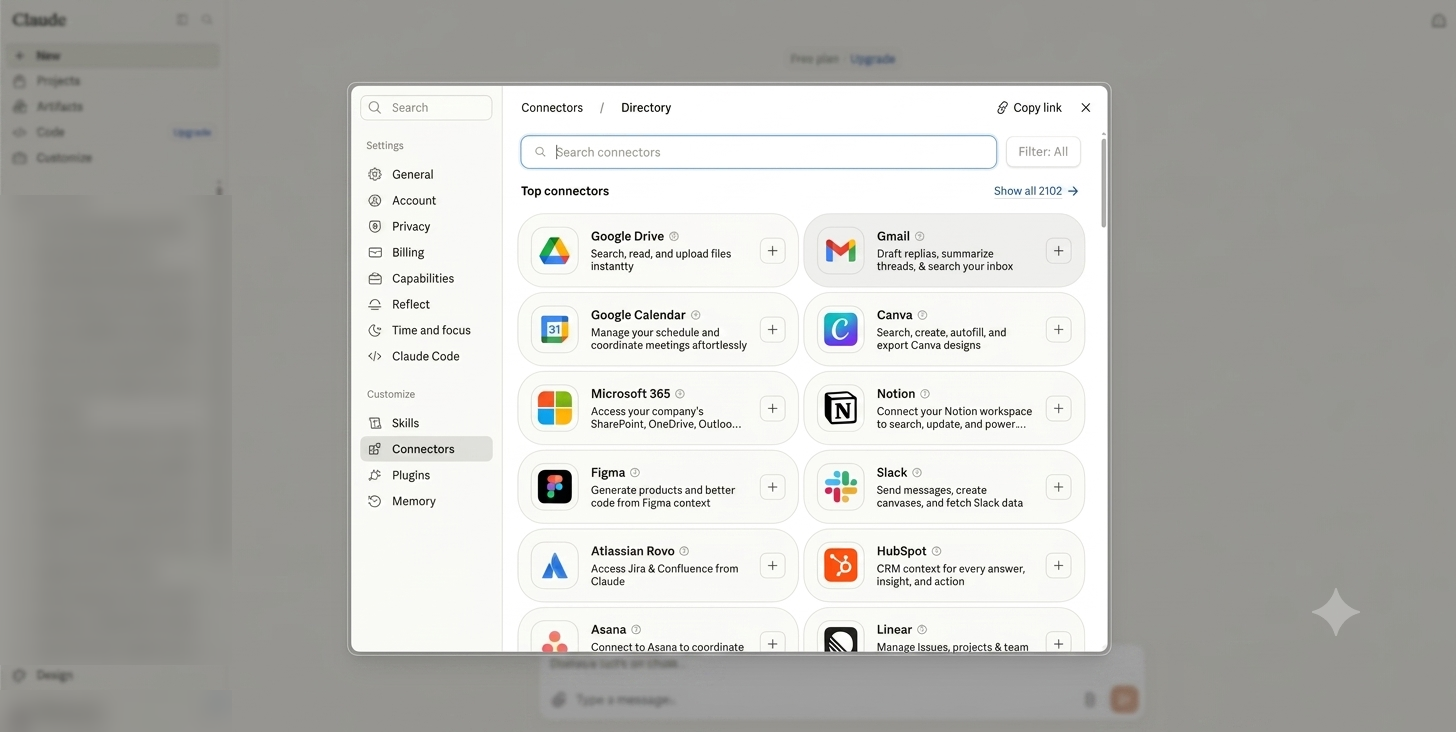This screenshot has width=1456, height=732.
Task: Add the Gmail connector
Action: point(1058,250)
